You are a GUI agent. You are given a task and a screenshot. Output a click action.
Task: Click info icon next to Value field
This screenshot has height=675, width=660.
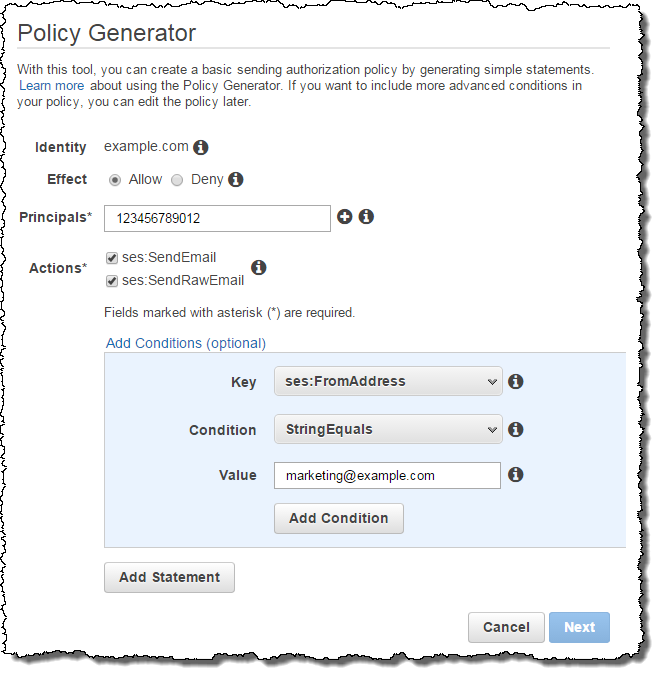[x=516, y=475]
